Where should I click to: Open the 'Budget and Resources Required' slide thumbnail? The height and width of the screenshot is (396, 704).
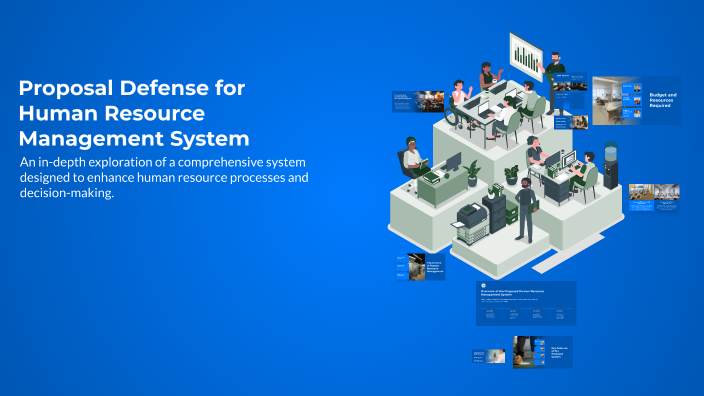[x=637, y=101]
